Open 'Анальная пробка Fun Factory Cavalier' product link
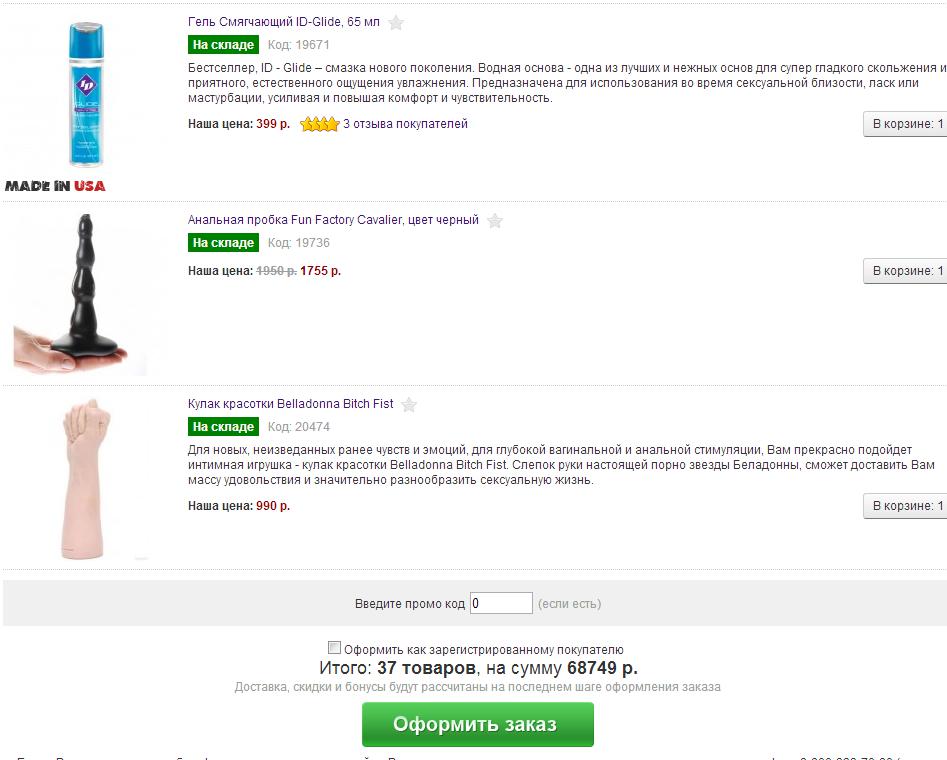Image resolution: width=947 pixels, height=760 pixels. 333,220
